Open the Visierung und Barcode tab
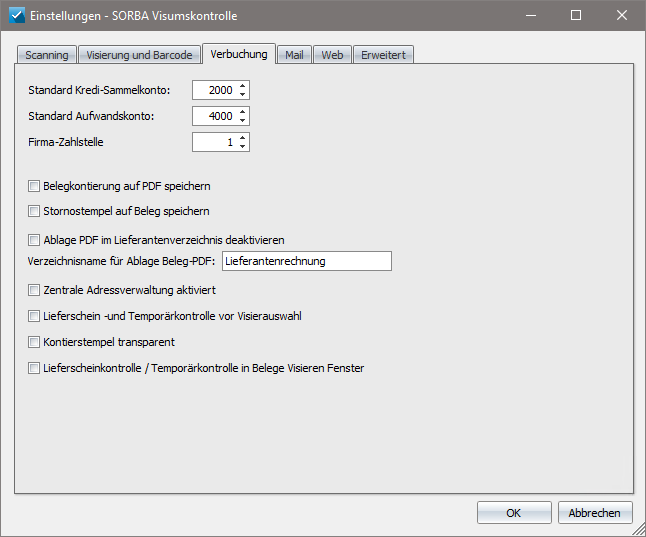646x537 pixels. click(139, 55)
